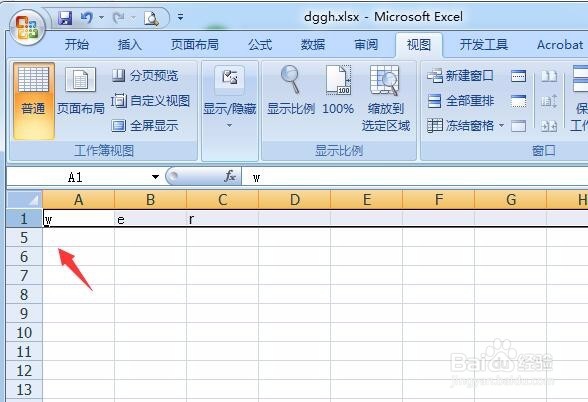Customize the quick access toolbar dropdown
Image resolution: width=588 pixels, height=402 pixels.
[x=180, y=17]
